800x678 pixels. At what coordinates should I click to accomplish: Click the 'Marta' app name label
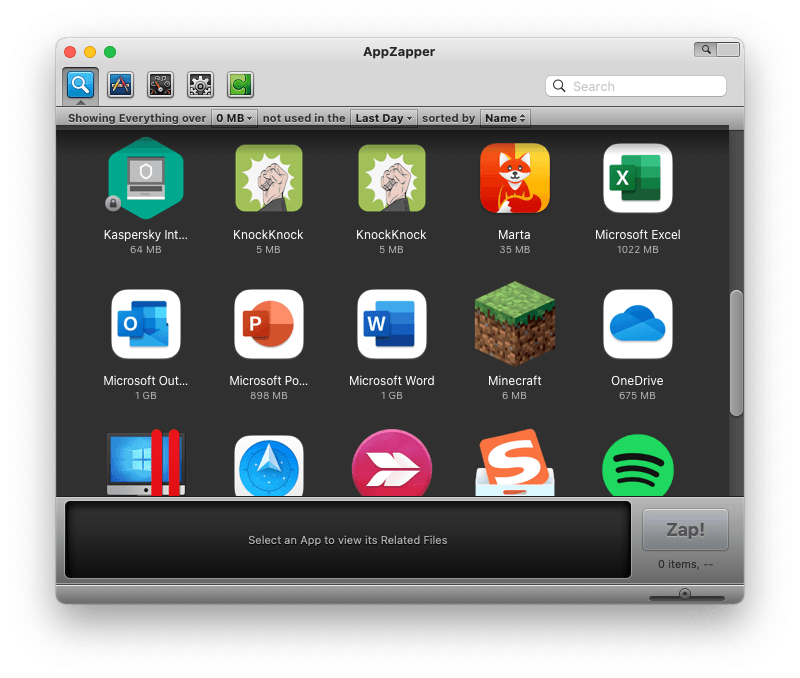[514, 235]
